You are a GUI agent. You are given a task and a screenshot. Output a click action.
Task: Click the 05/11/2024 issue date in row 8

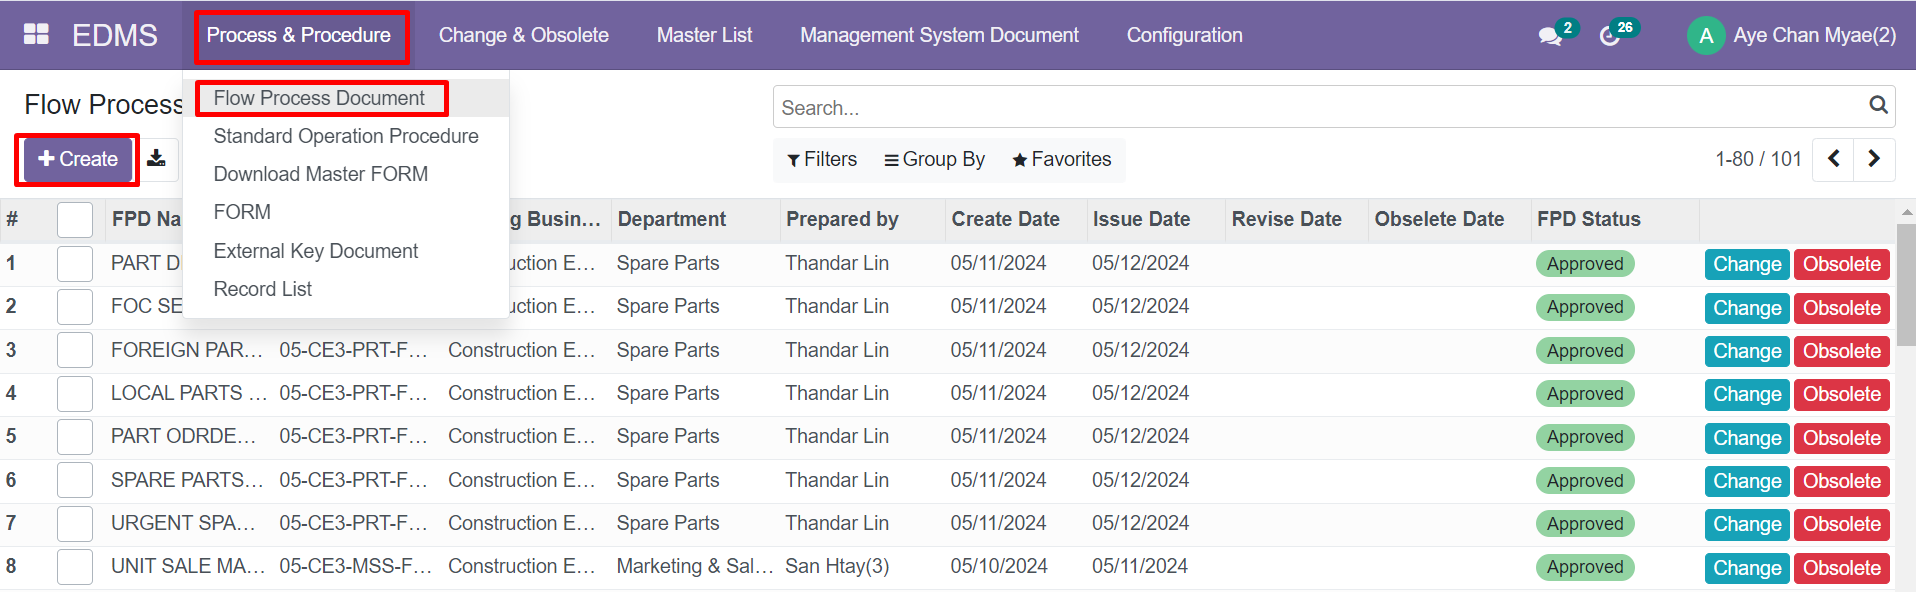tap(1140, 566)
